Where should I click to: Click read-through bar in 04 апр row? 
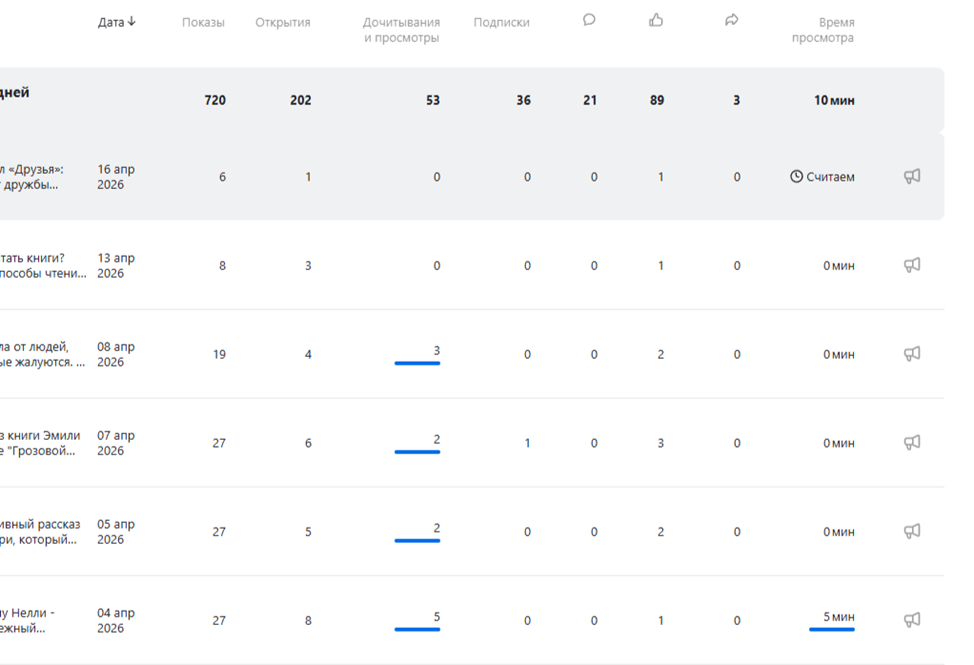click(417, 630)
